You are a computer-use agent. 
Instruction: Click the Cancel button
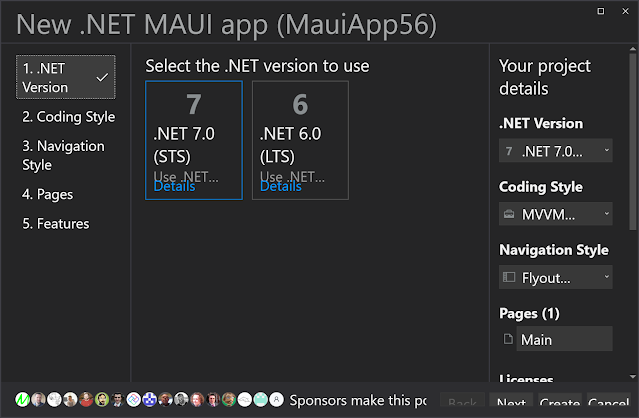tap(608, 400)
